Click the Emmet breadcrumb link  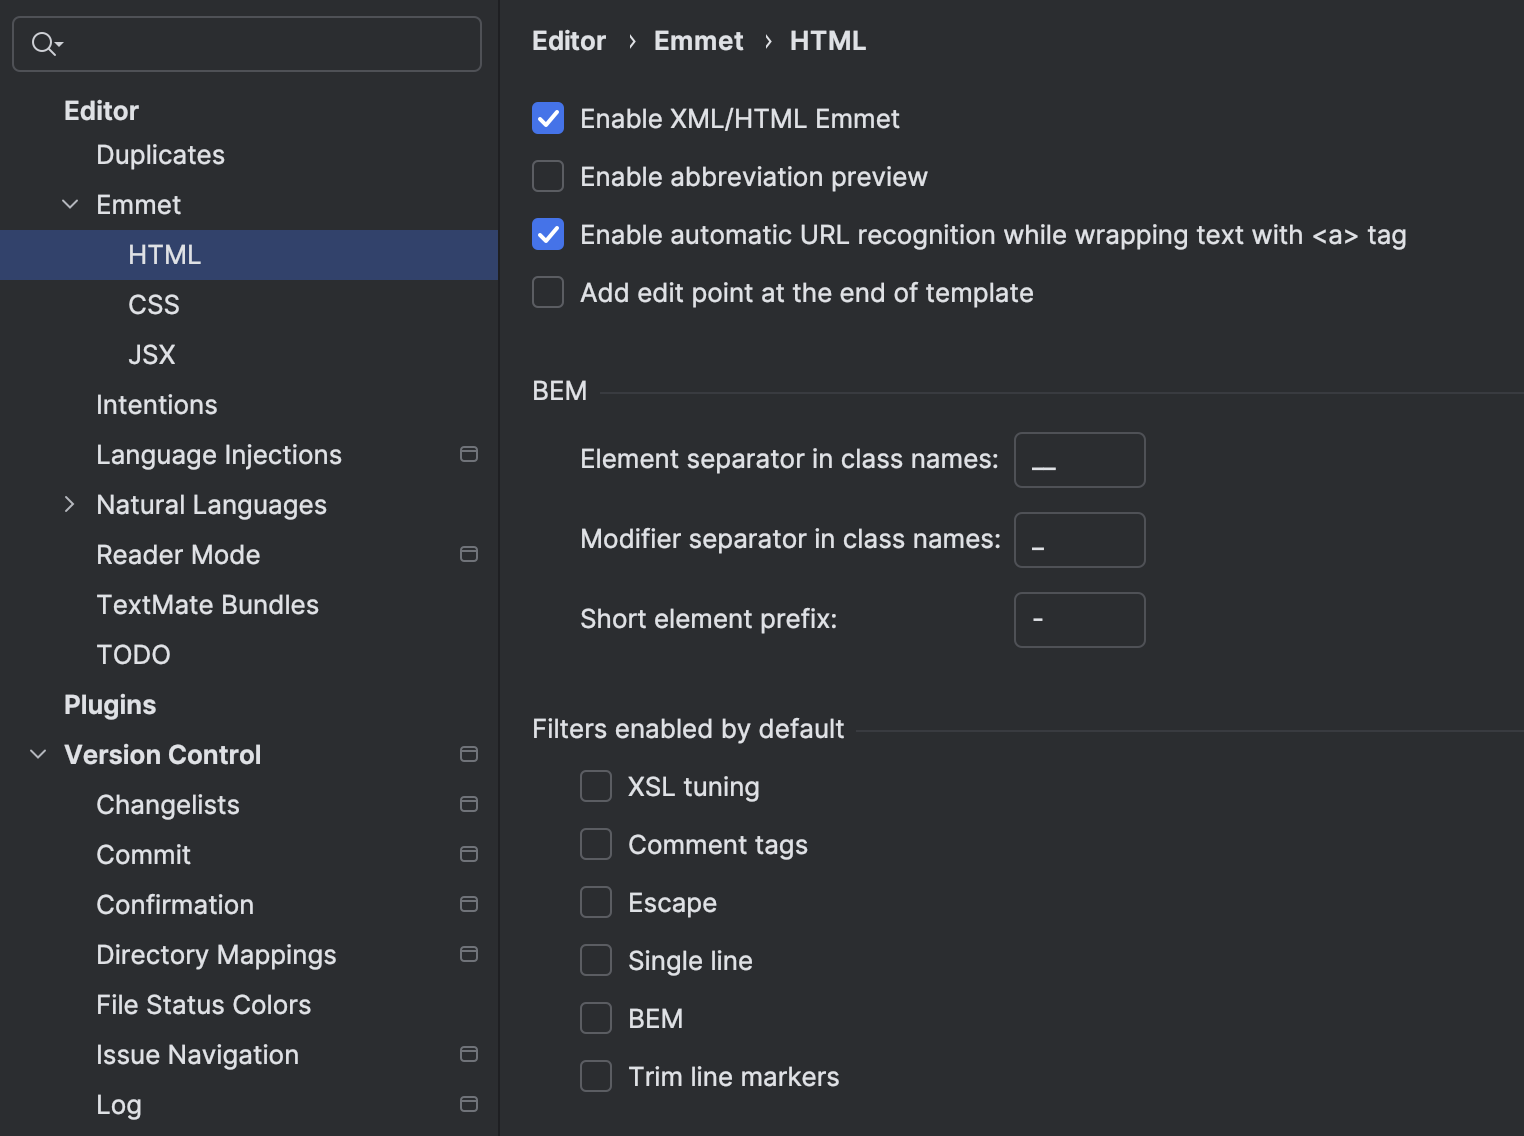coord(698,41)
